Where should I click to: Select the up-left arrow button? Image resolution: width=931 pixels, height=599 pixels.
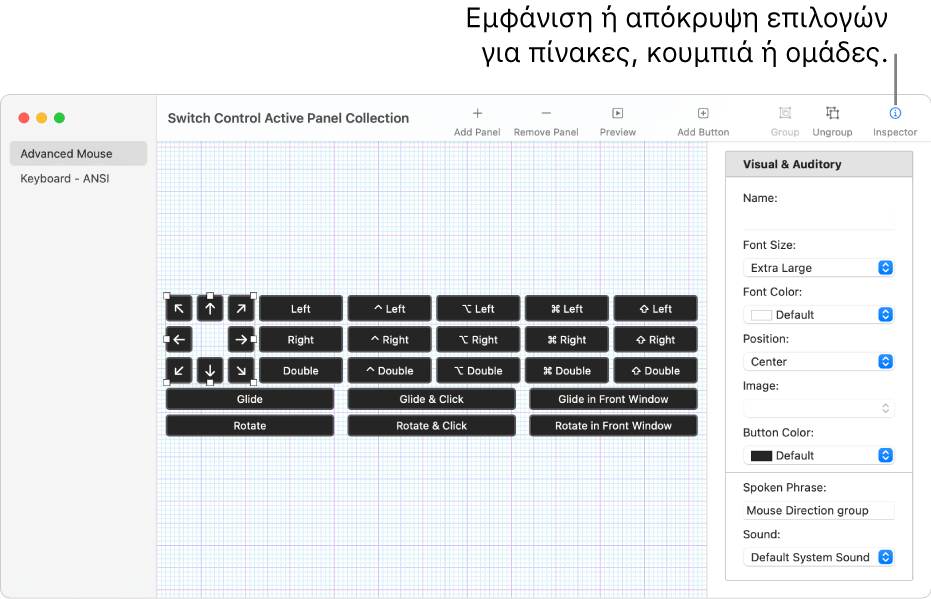pos(179,309)
